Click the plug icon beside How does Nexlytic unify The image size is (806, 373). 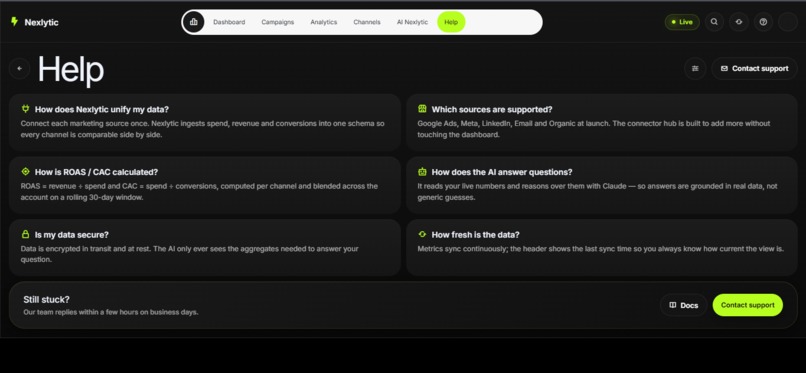(26, 109)
